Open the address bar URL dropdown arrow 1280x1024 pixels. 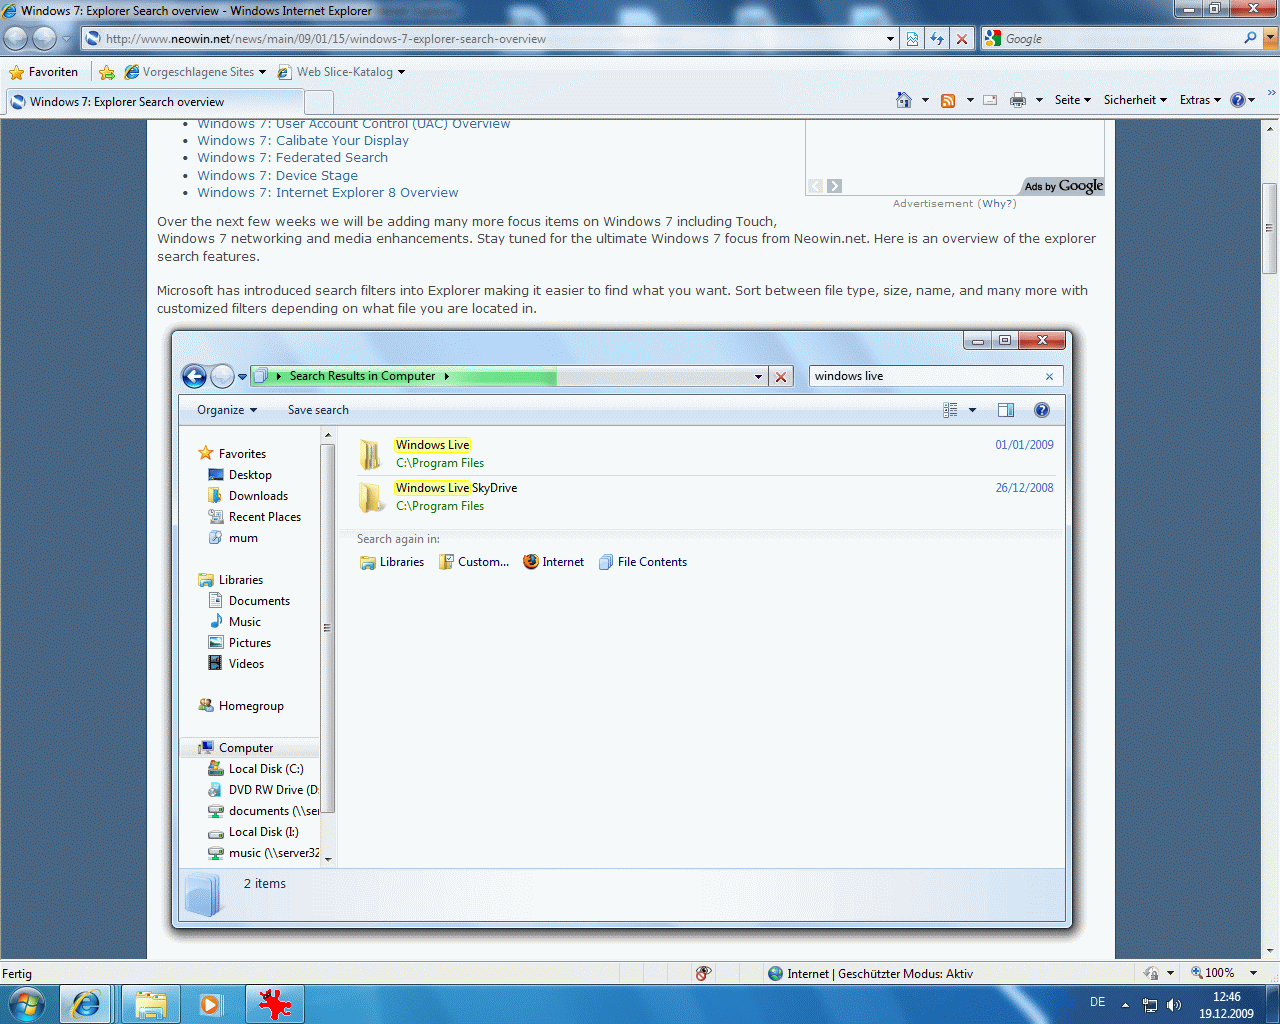point(890,39)
